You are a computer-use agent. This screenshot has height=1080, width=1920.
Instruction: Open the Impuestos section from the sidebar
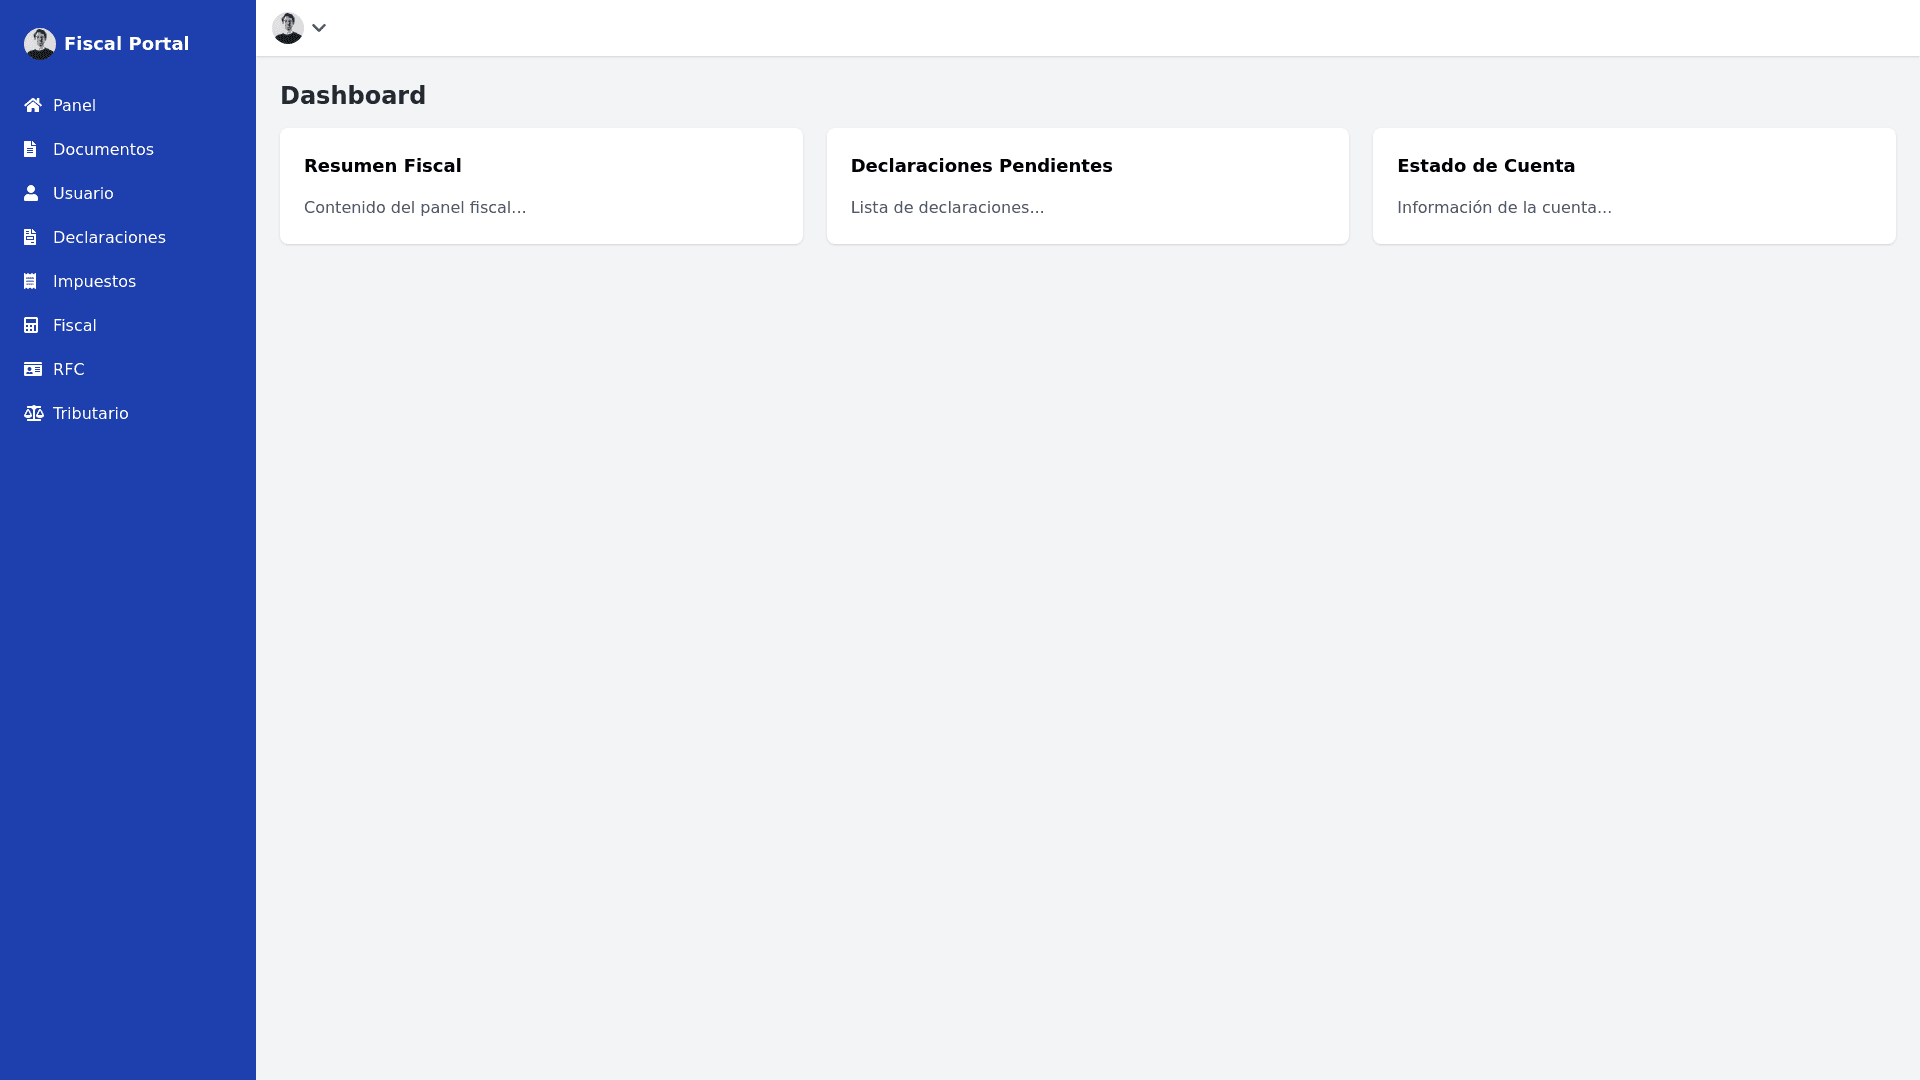coord(95,281)
